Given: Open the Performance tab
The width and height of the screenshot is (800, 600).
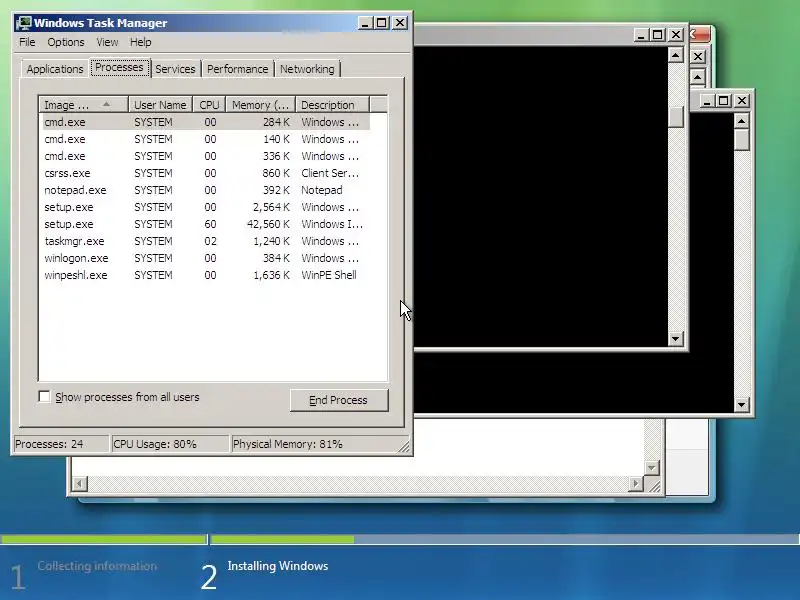Looking at the screenshot, I should coord(237,69).
